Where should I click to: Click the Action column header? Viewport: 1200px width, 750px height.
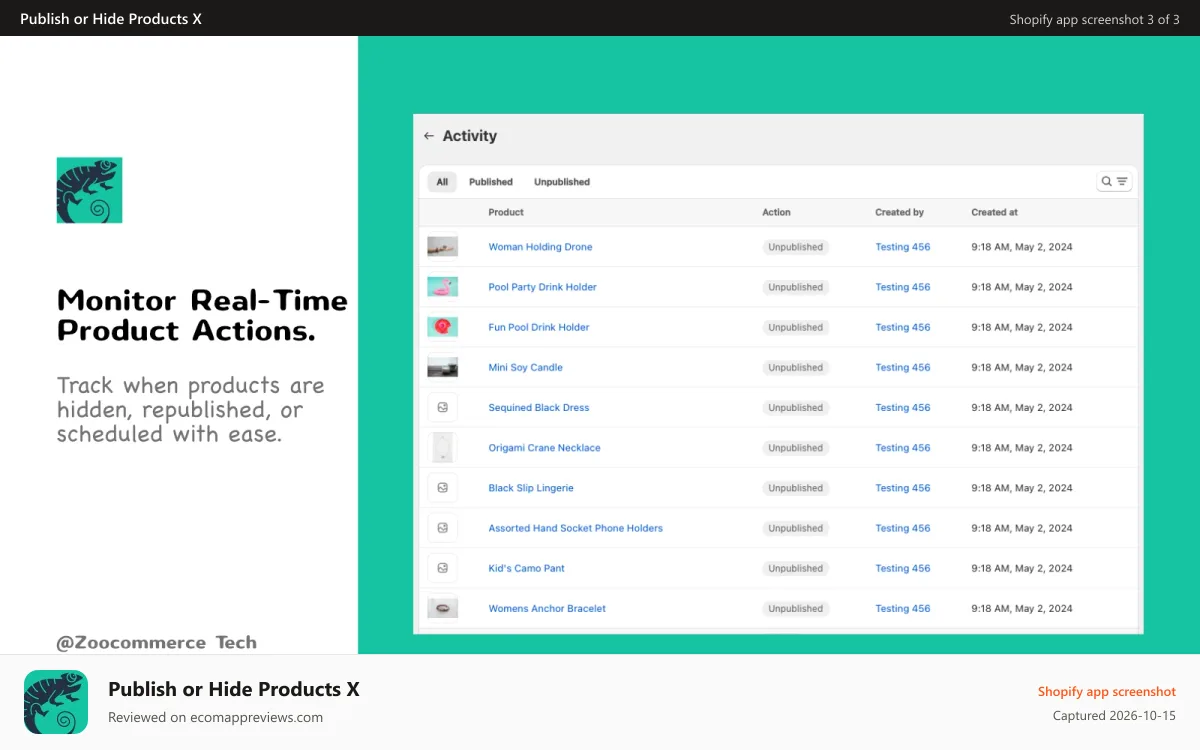click(776, 212)
